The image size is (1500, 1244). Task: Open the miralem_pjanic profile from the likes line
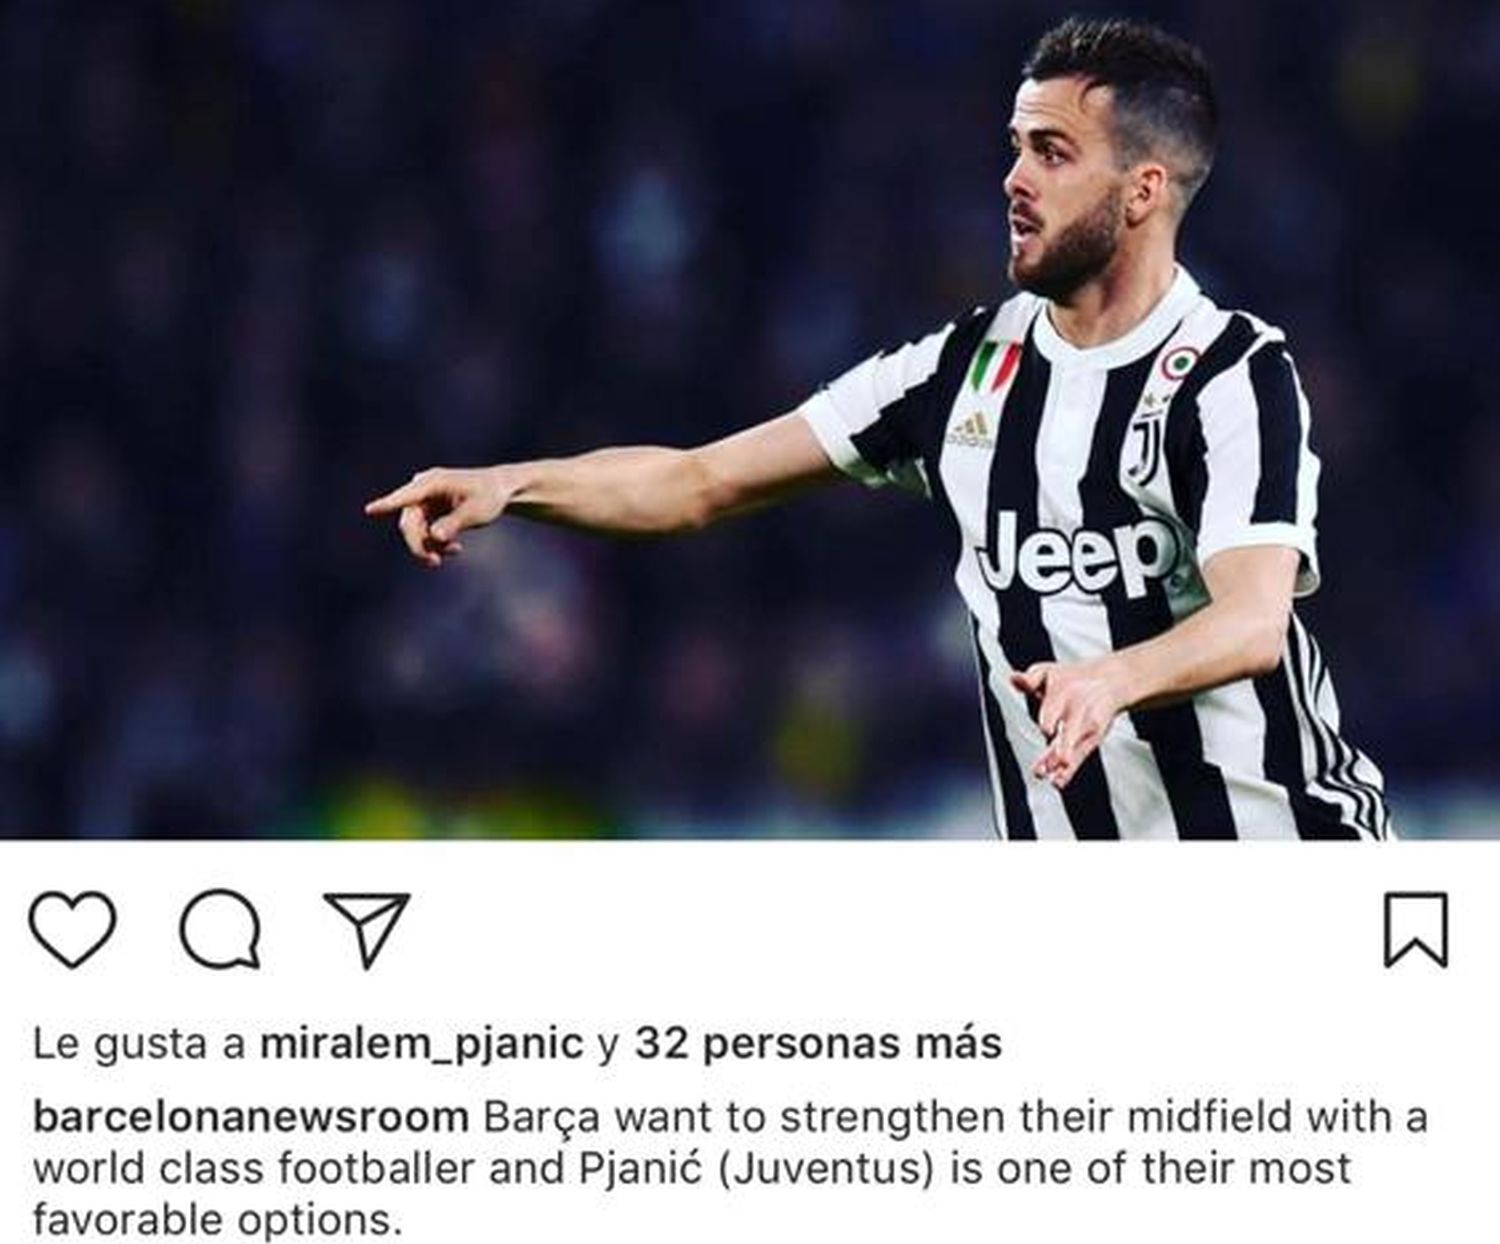(x=421, y=1044)
